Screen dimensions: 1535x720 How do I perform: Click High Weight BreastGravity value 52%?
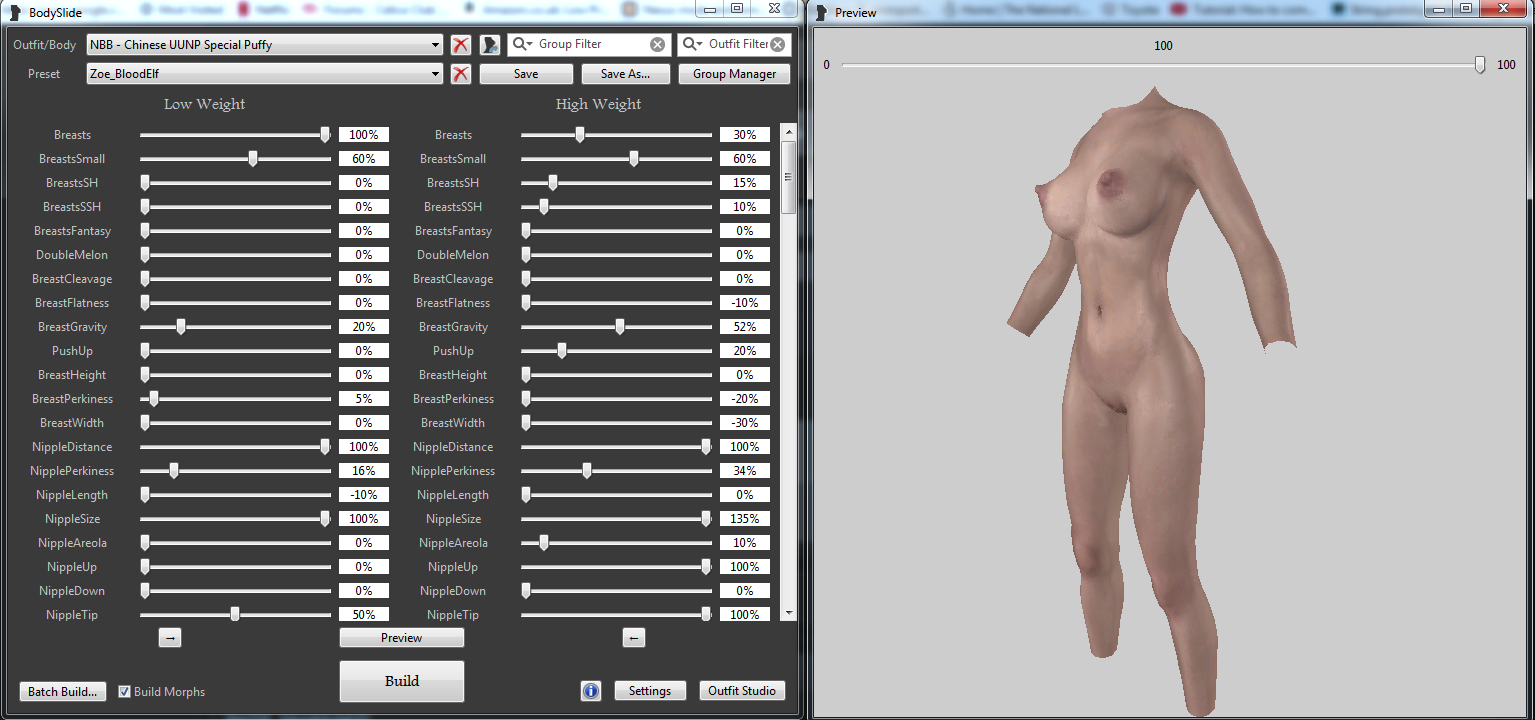pos(745,327)
